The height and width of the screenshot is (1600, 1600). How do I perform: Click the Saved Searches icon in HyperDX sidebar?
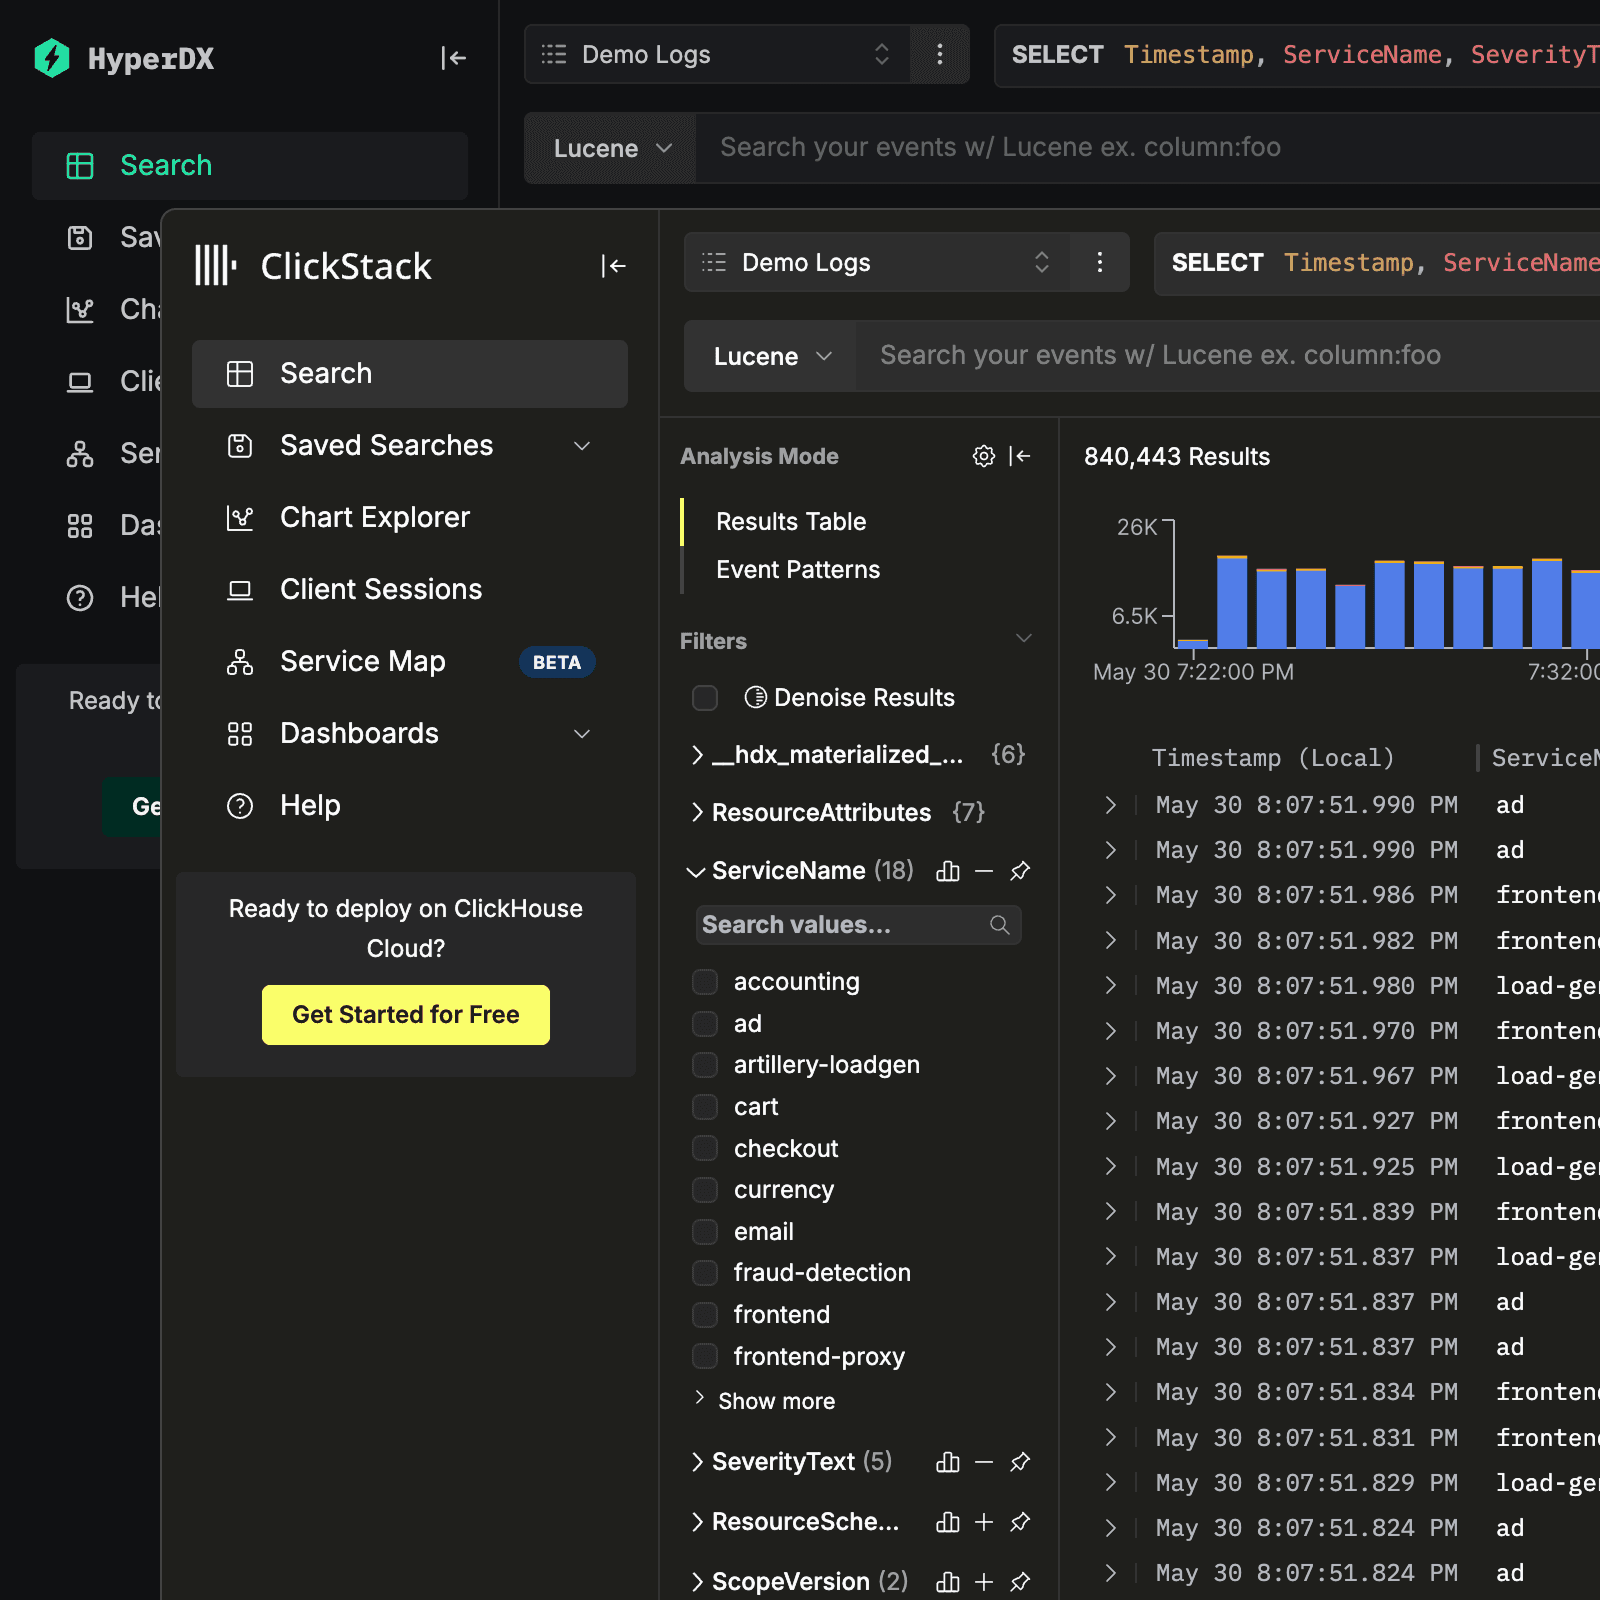pyautogui.click(x=80, y=237)
